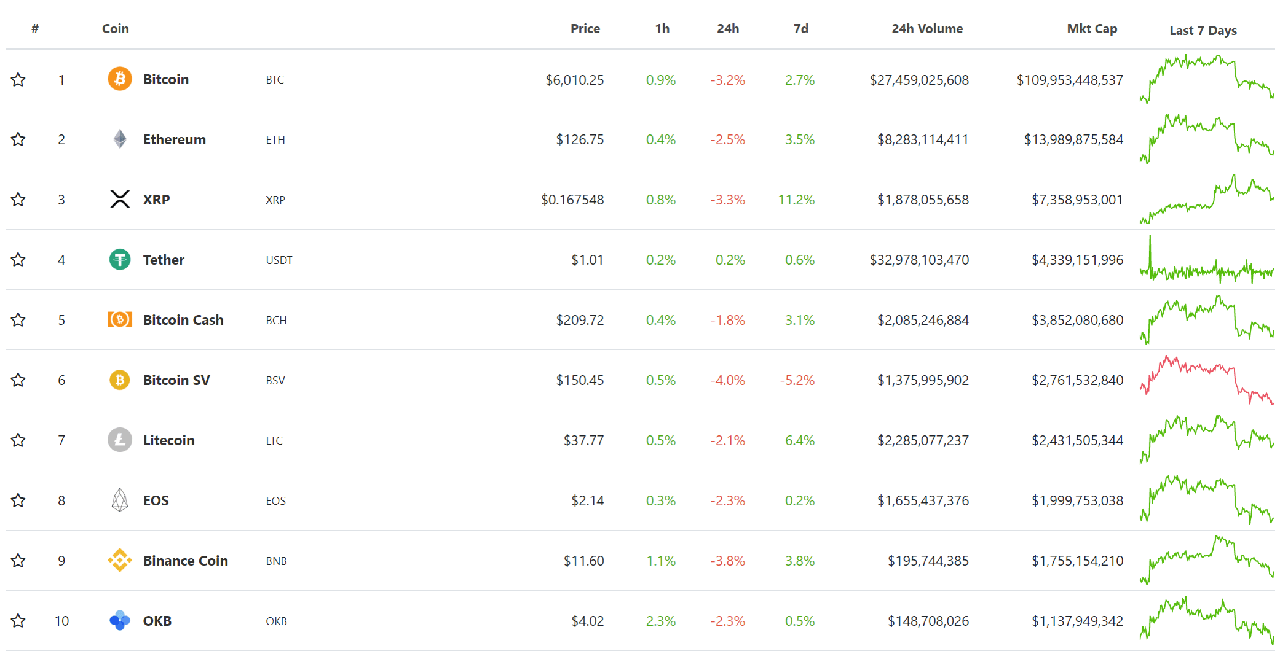Sort by the 1h change header
This screenshot has width=1280, height=654.
663,29
